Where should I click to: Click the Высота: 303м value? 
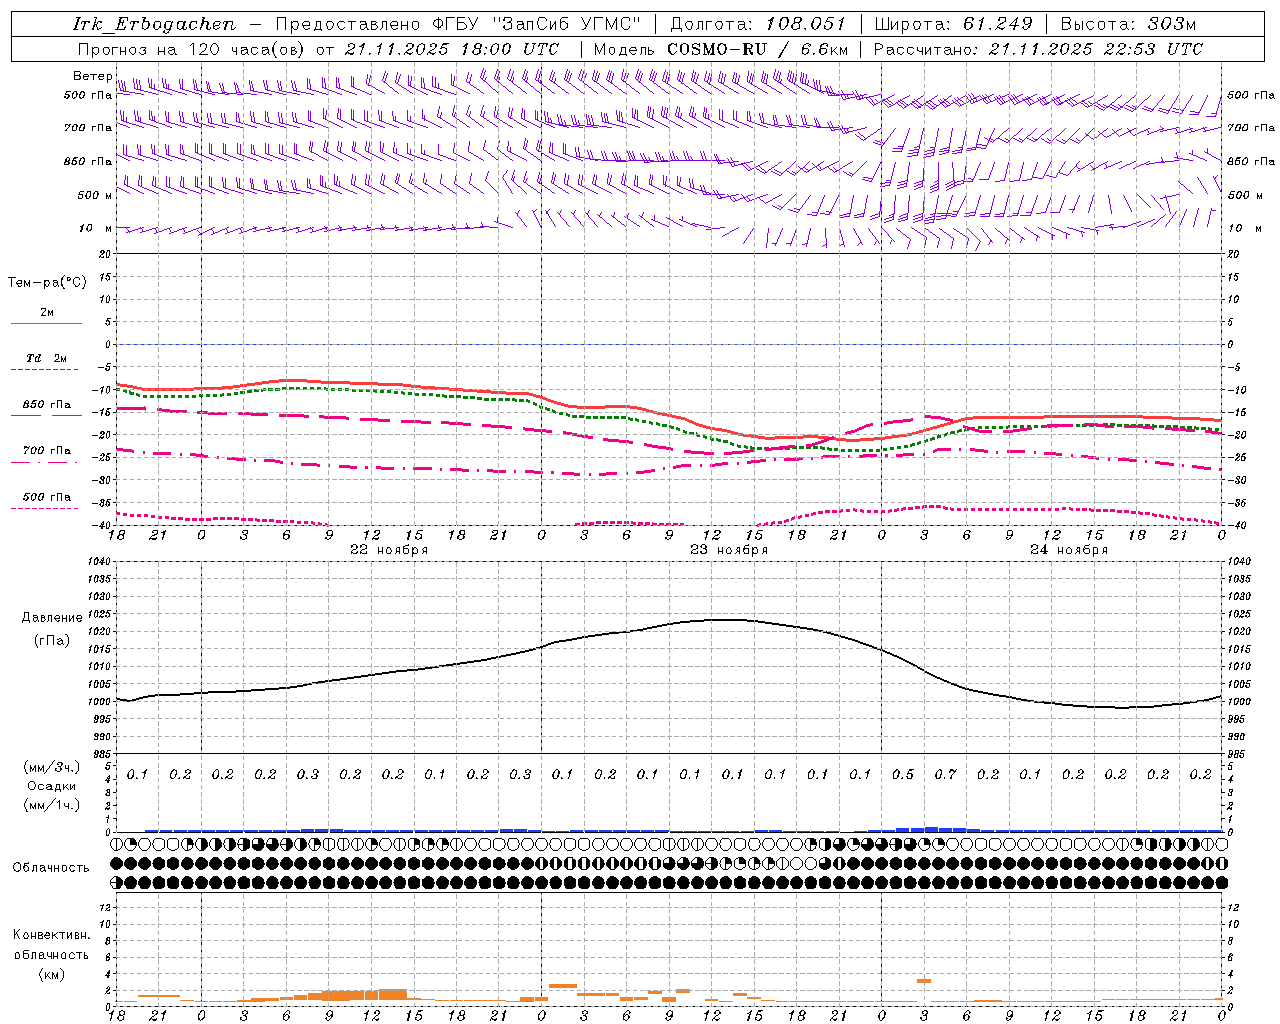tap(1128, 24)
